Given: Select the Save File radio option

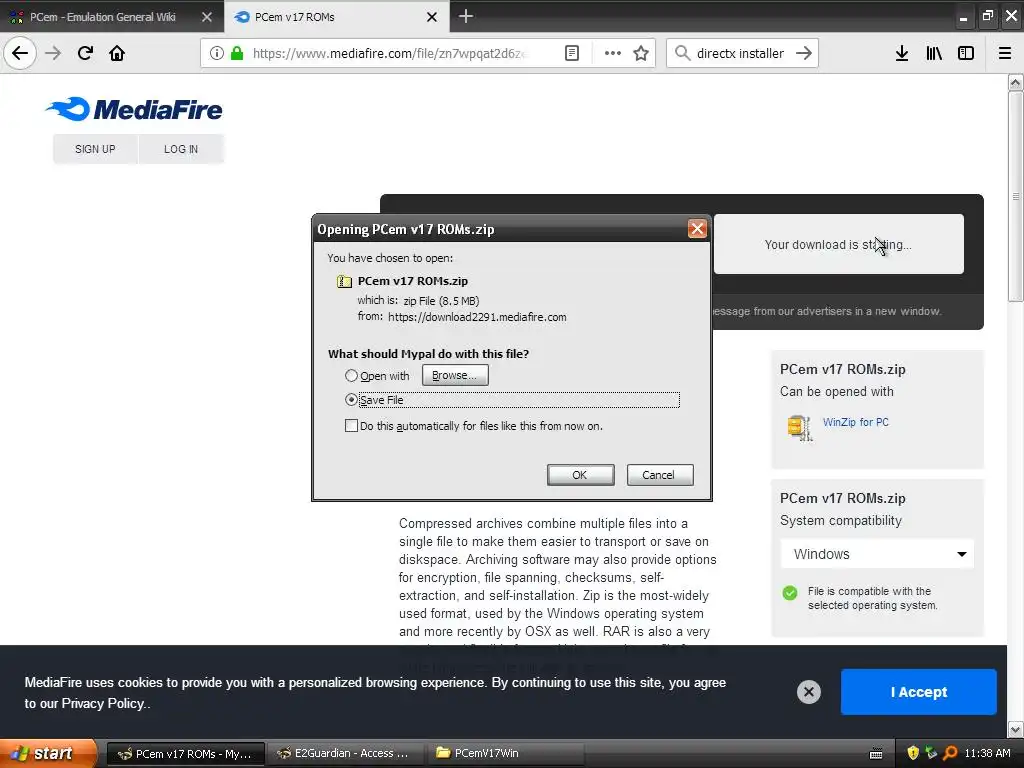Looking at the screenshot, I should pyautogui.click(x=351, y=399).
